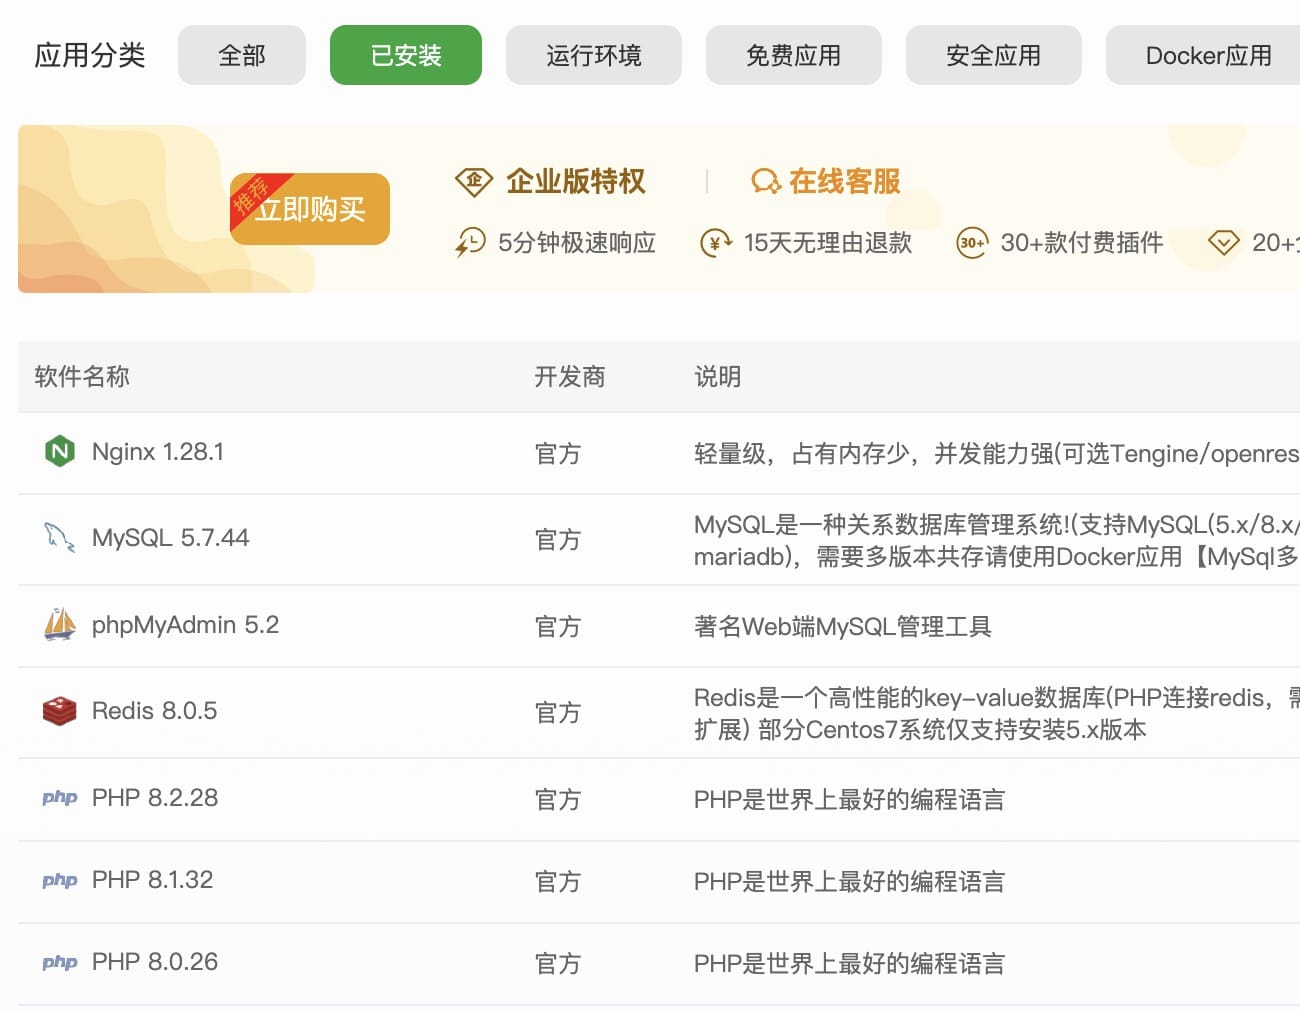Click the php icon beside PHP 8.2.28
Image resolution: width=1300 pixels, height=1010 pixels.
click(60, 798)
